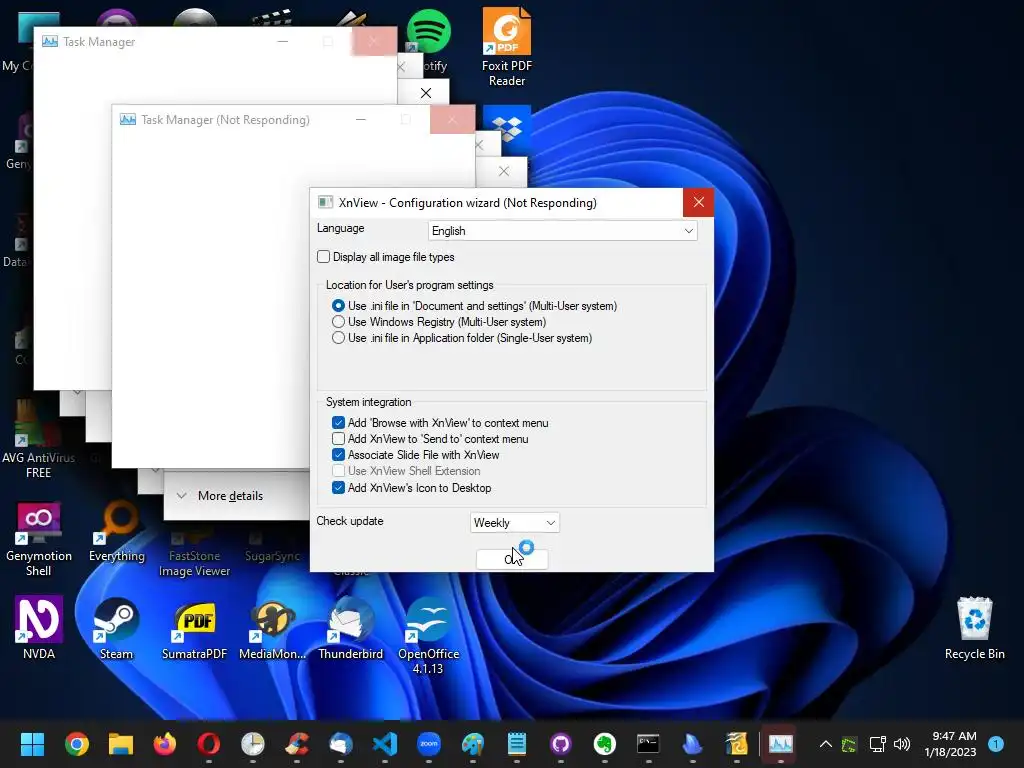Image resolution: width=1024 pixels, height=768 pixels.
Task: Uncheck 'Associate Slide File with XnView'
Action: pyautogui.click(x=338, y=455)
